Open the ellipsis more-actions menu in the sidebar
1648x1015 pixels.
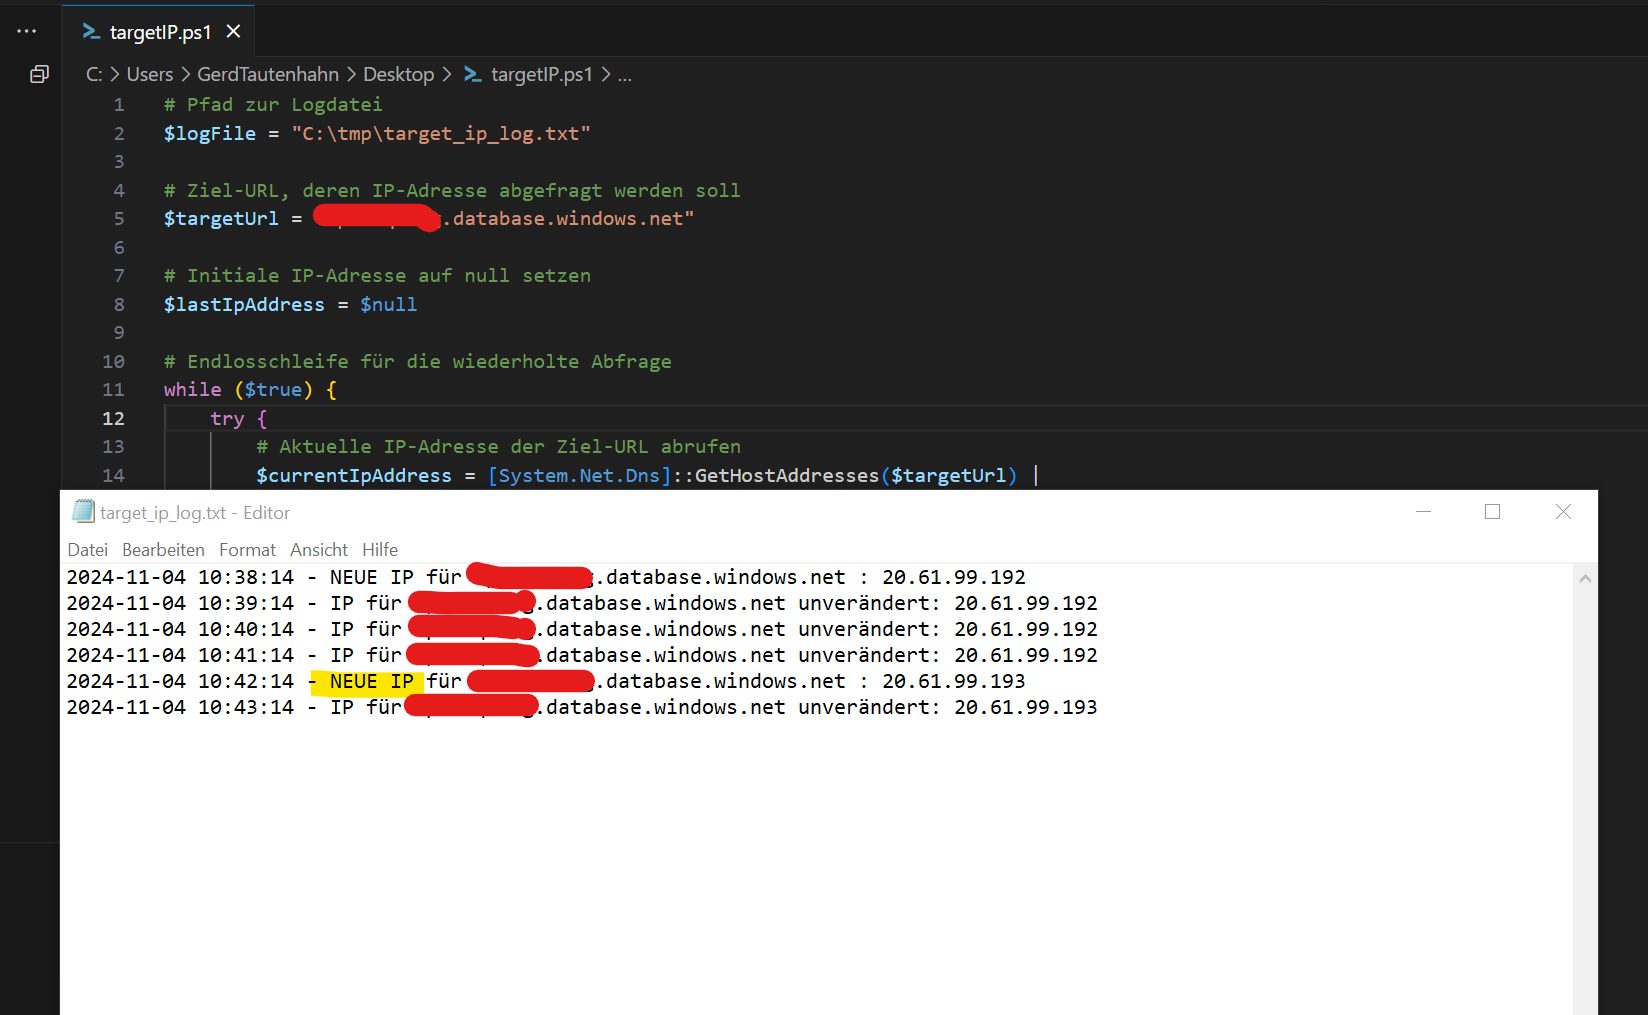click(27, 31)
